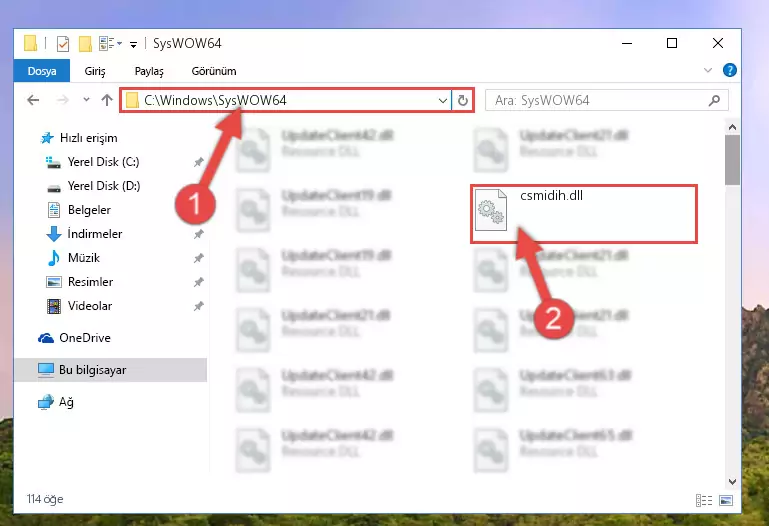Open the Görünüm ribbon tab
The height and width of the screenshot is (526, 769).
214,71
